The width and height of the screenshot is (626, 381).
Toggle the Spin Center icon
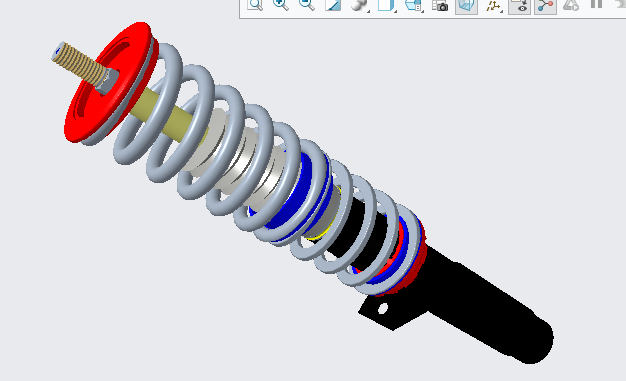[545, 6]
